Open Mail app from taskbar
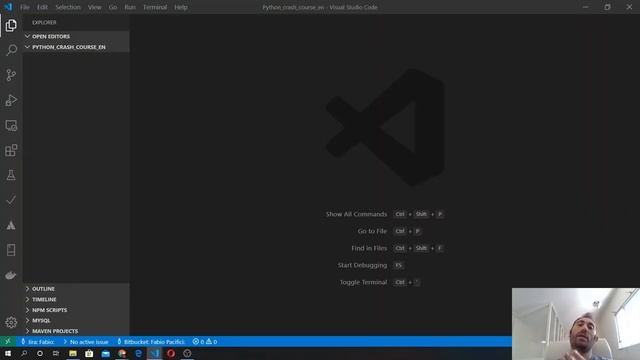640x360 pixels. coord(105,353)
